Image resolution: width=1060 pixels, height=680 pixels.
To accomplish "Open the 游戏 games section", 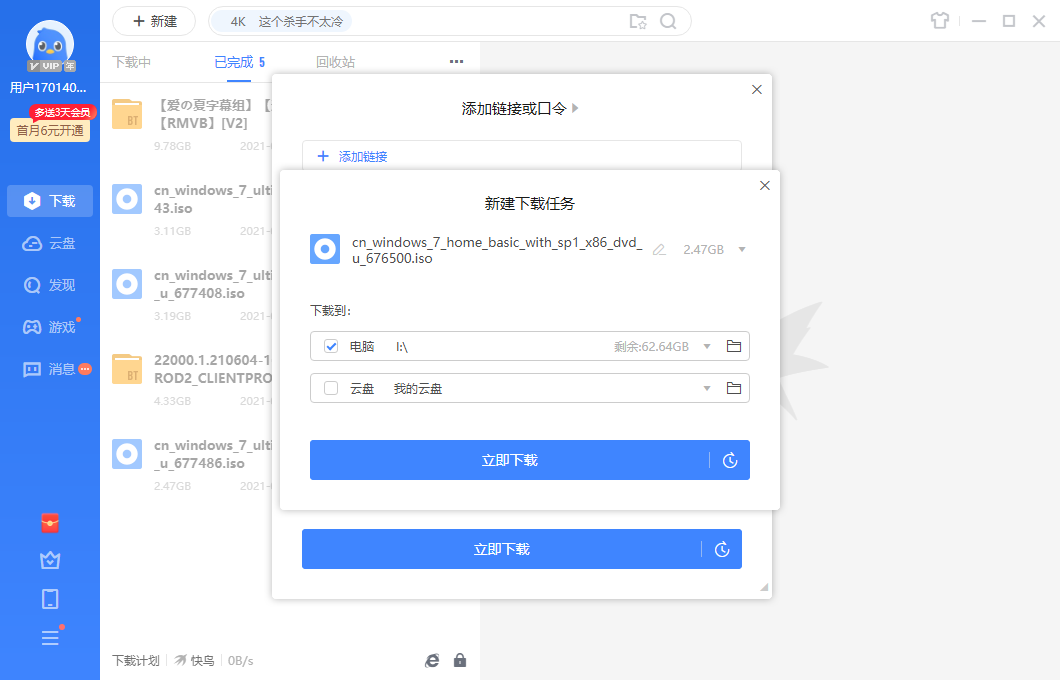I will pyautogui.click(x=49, y=326).
